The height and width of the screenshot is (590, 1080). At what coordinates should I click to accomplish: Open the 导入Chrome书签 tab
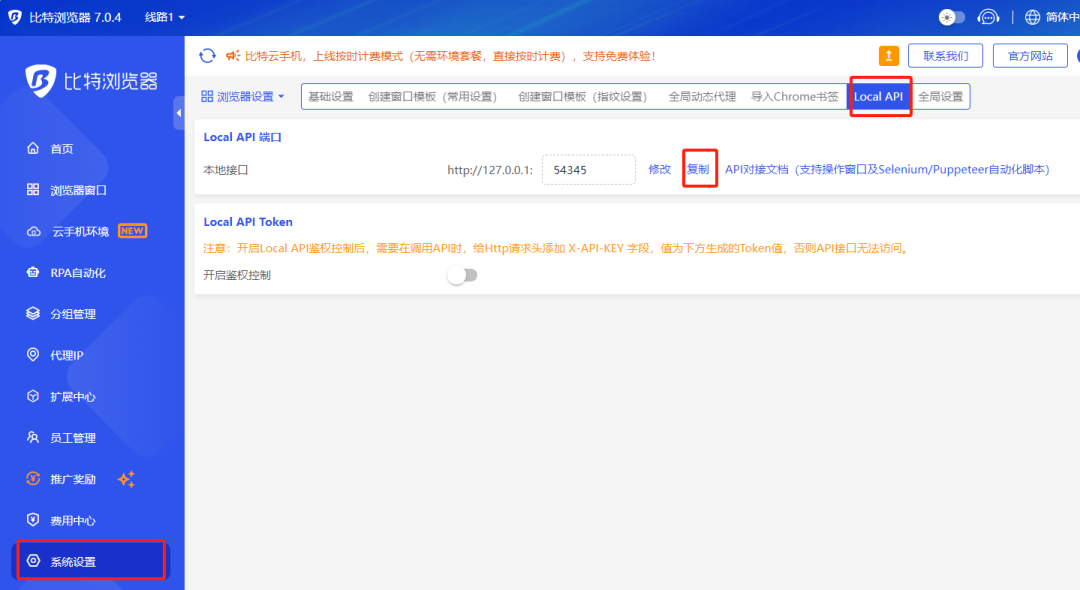[x=795, y=96]
